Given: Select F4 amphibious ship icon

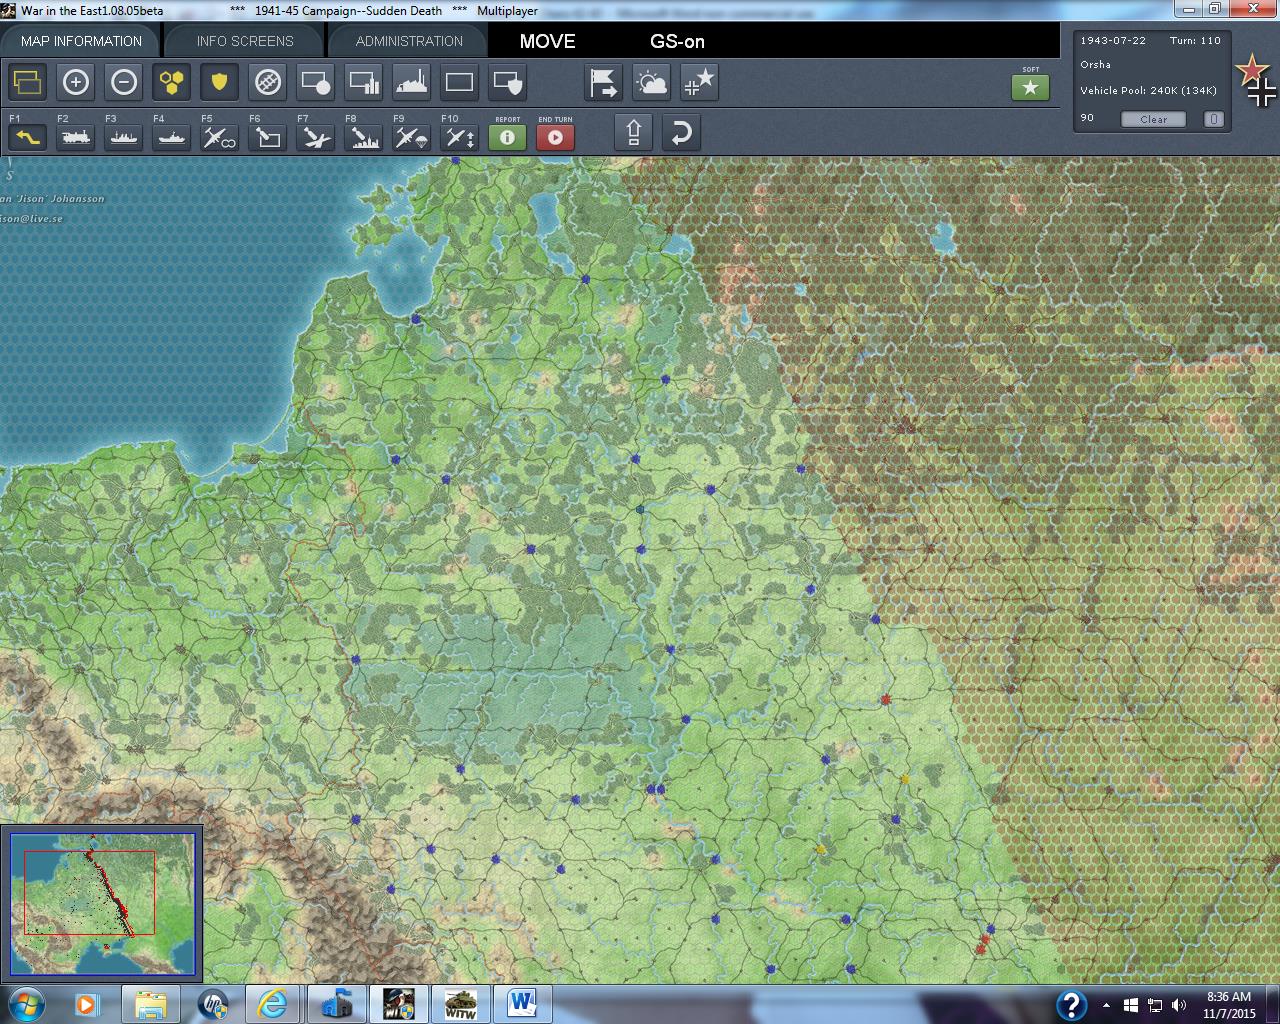Looking at the screenshot, I should pyautogui.click(x=172, y=137).
